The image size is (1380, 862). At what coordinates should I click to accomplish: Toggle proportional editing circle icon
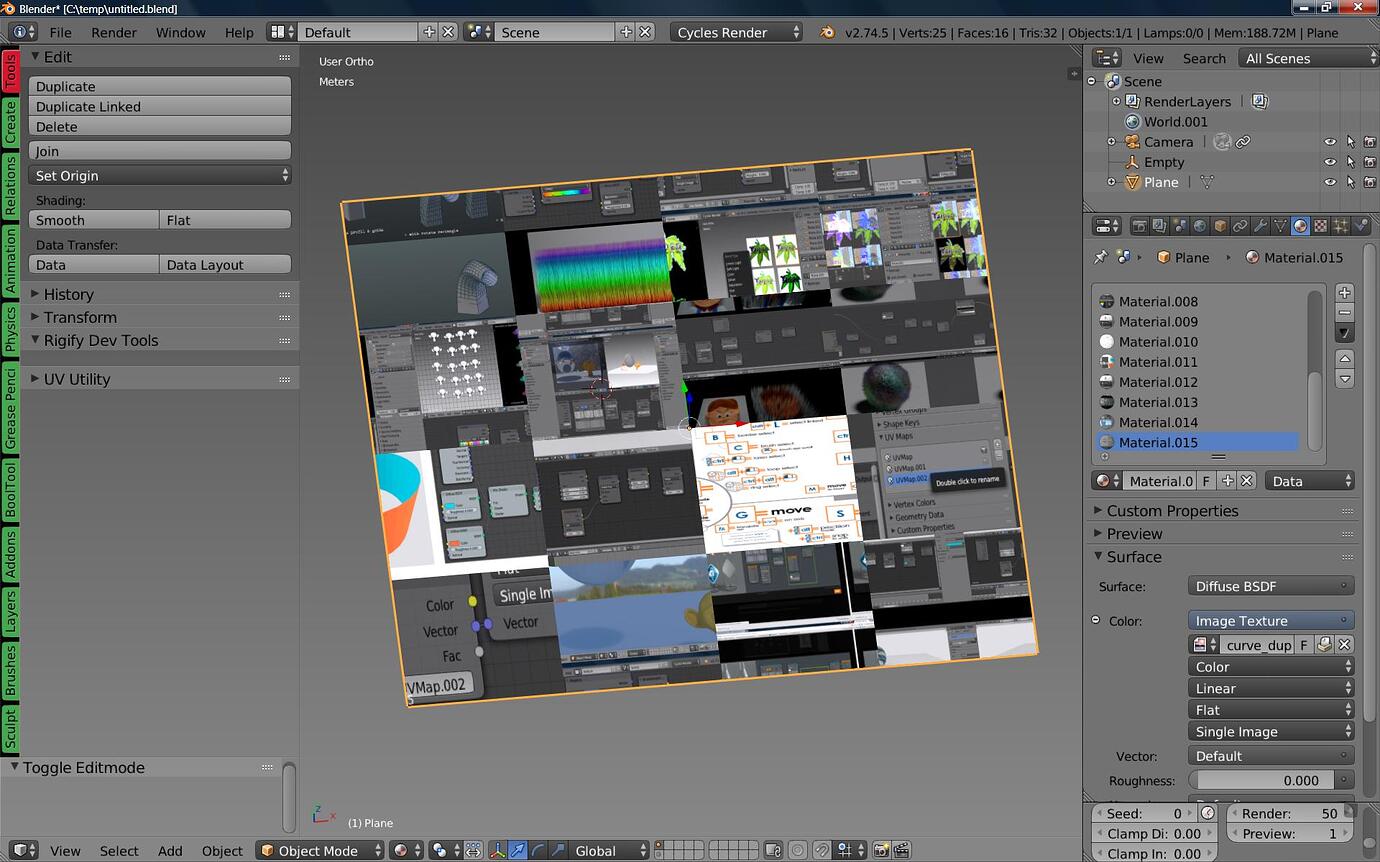[x=797, y=850]
